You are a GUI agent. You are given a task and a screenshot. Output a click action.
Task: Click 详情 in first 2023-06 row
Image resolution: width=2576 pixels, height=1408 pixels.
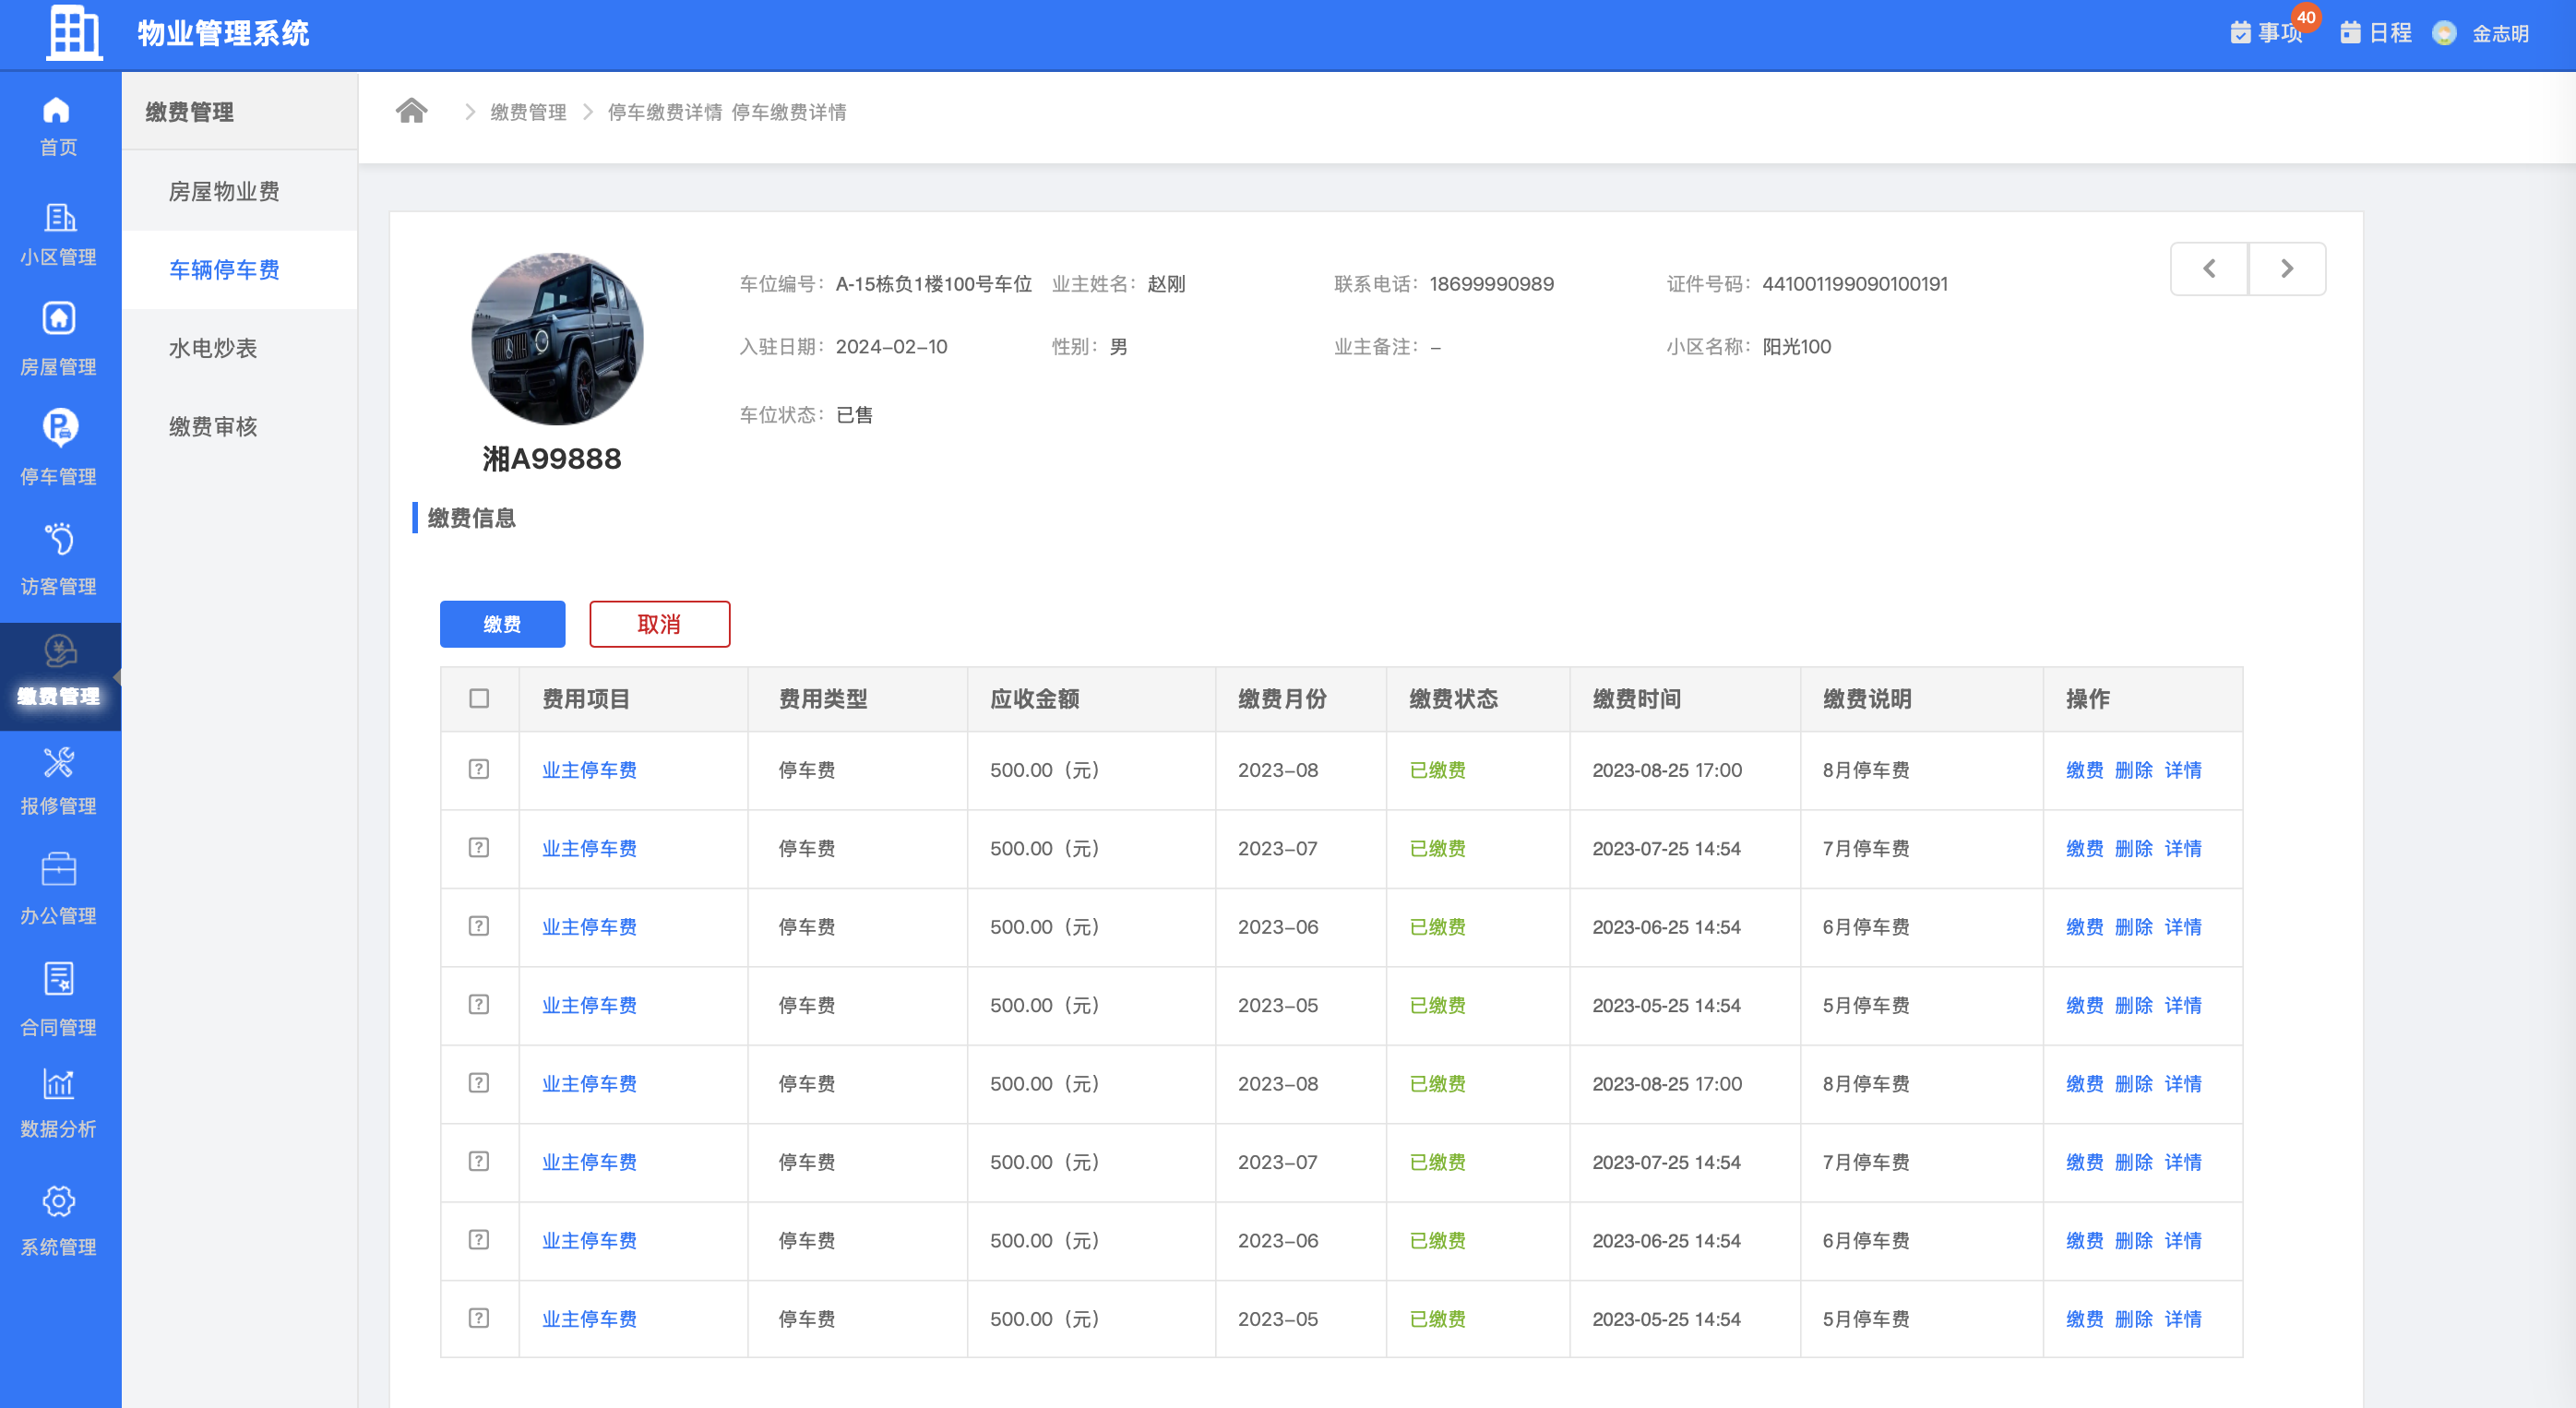pyautogui.click(x=2183, y=927)
